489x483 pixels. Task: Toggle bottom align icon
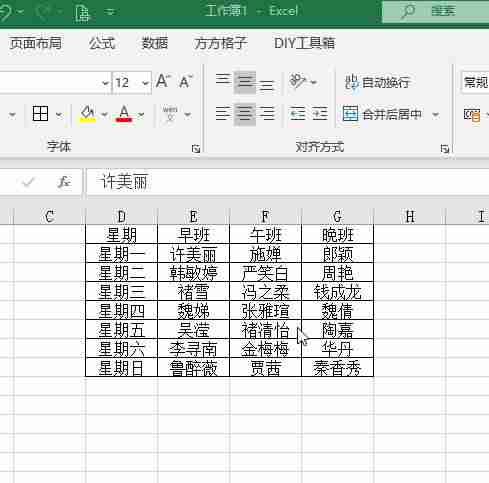click(267, 85)
